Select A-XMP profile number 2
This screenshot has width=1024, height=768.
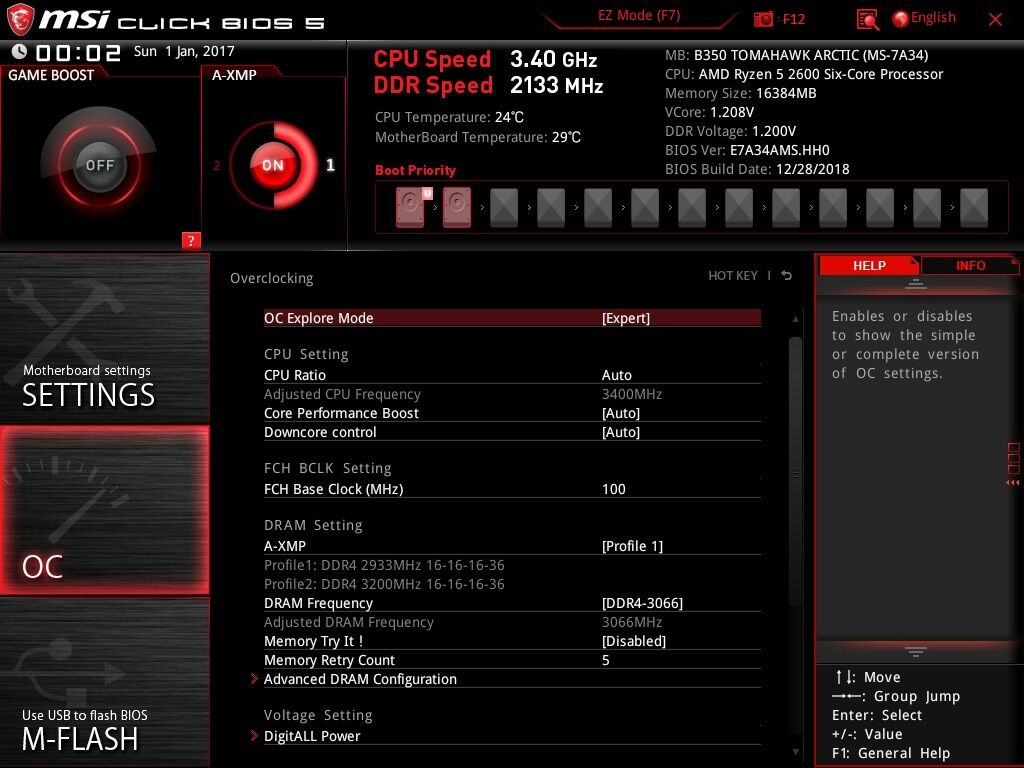click(x=216, y=166)
